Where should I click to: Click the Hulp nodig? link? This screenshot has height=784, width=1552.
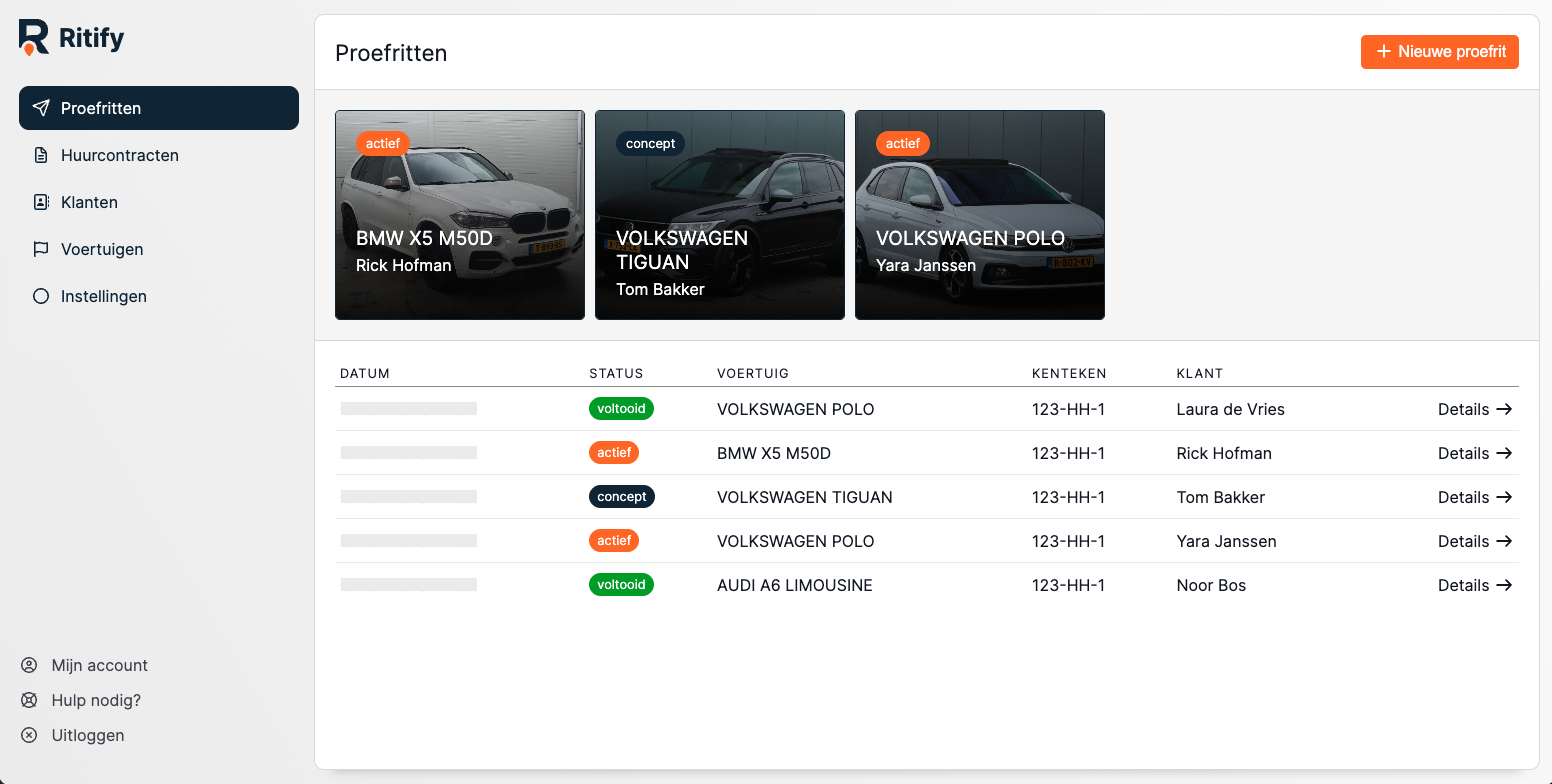pos(82,700)
